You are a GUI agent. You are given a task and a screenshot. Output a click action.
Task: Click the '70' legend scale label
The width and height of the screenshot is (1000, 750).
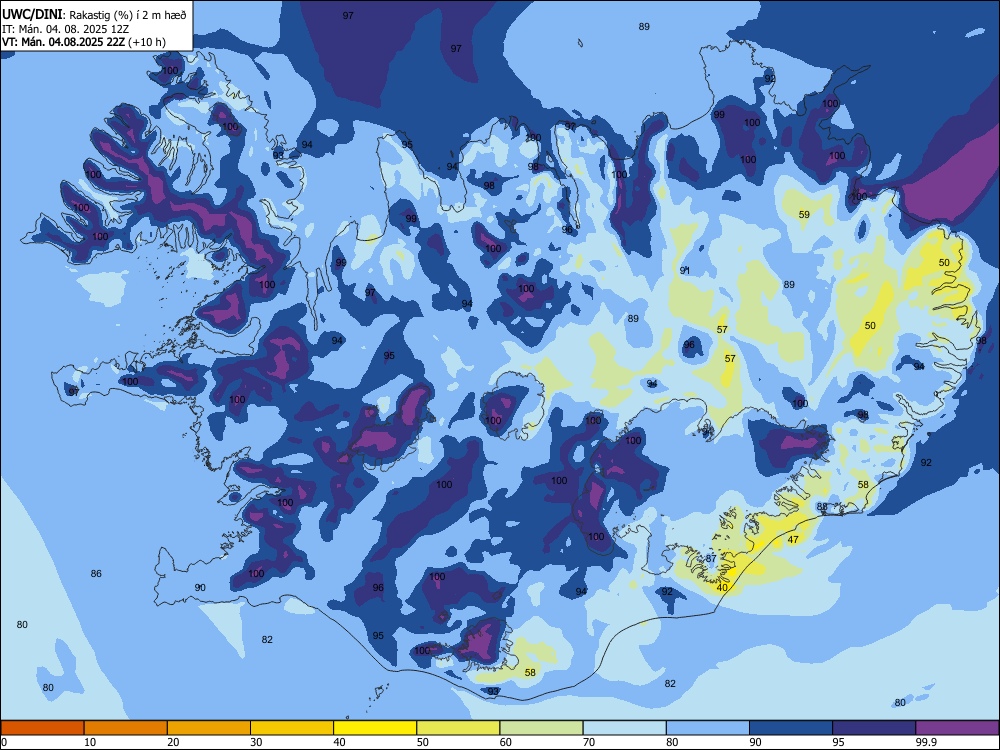[589, 742]
